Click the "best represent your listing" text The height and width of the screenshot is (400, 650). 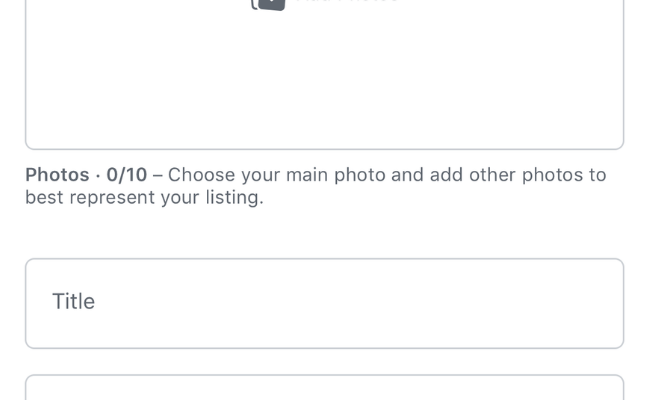pos(144,198)
